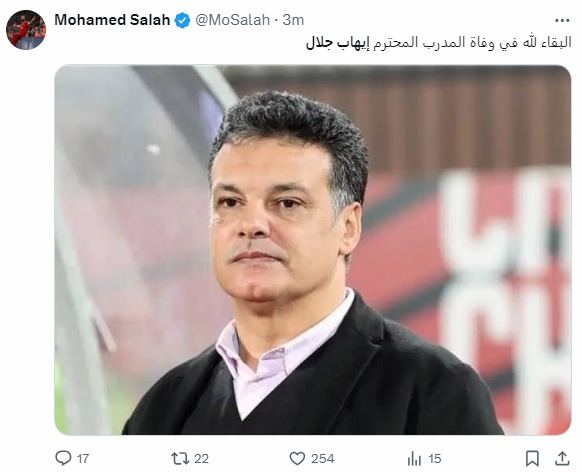Like the tweet with the heart icon
The image size is (582, 472).
tap(297, 459)
